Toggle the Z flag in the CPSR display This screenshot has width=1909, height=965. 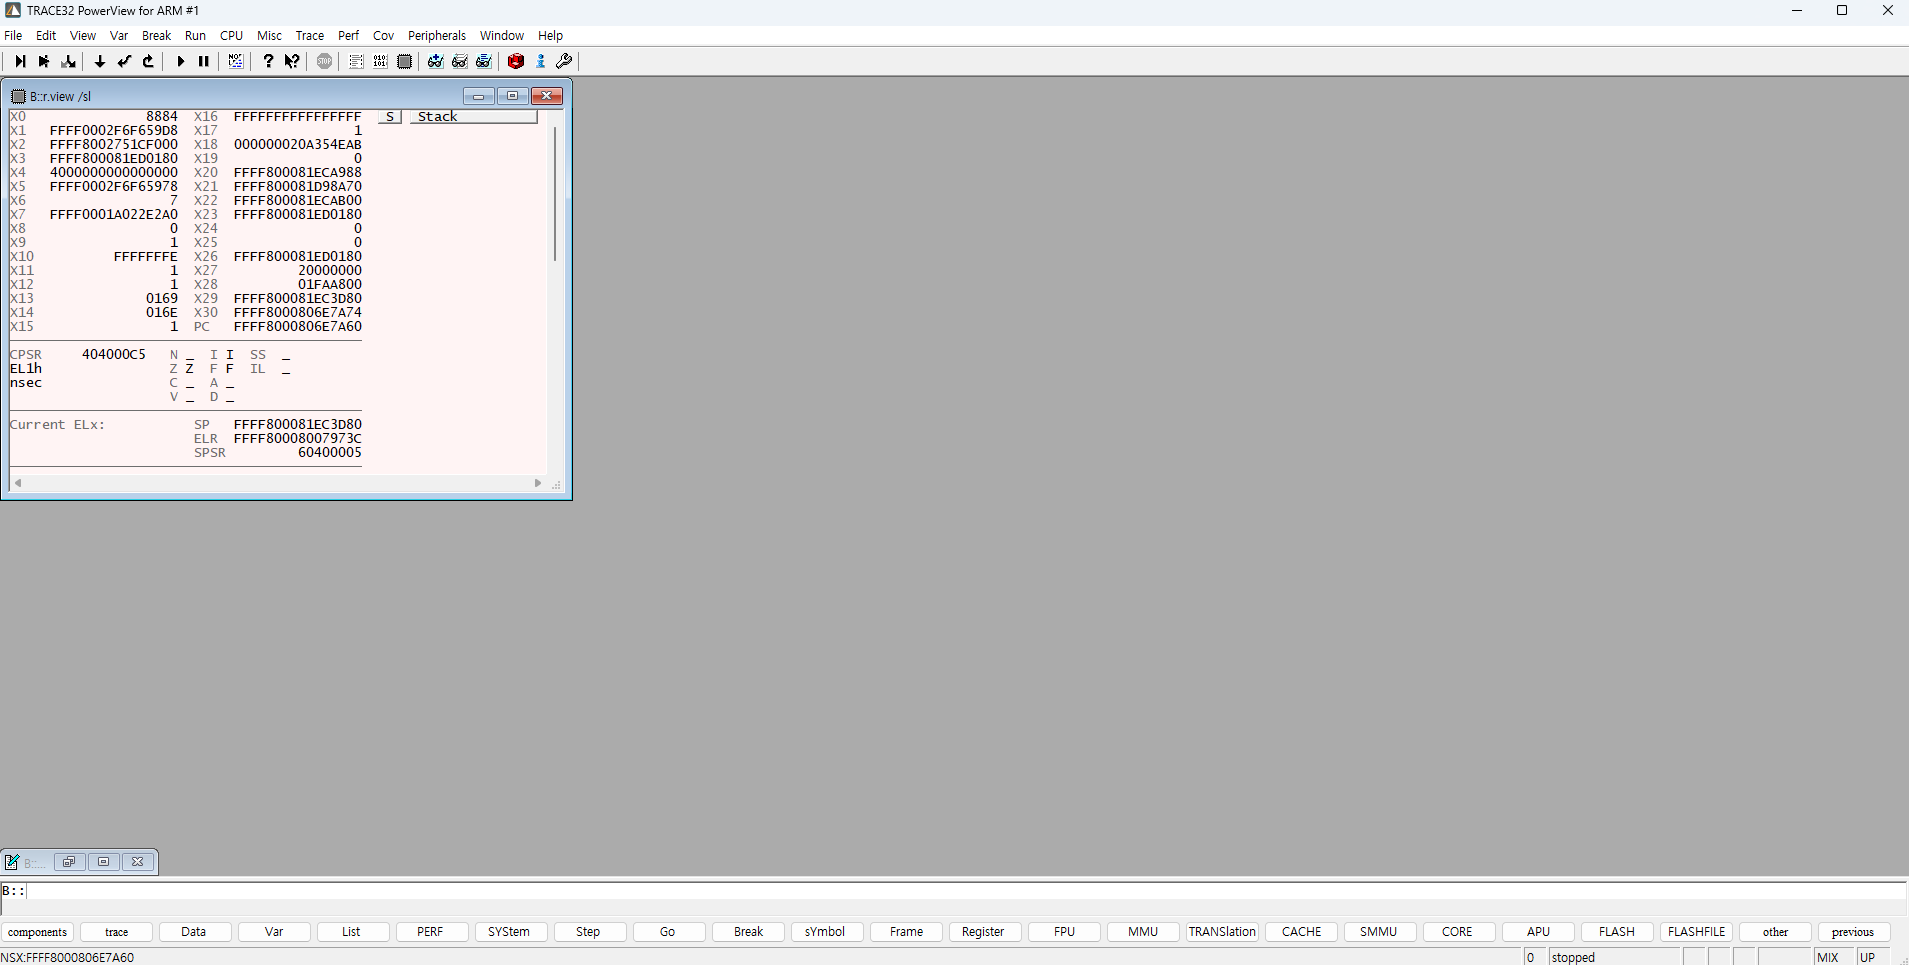(190, 368)
